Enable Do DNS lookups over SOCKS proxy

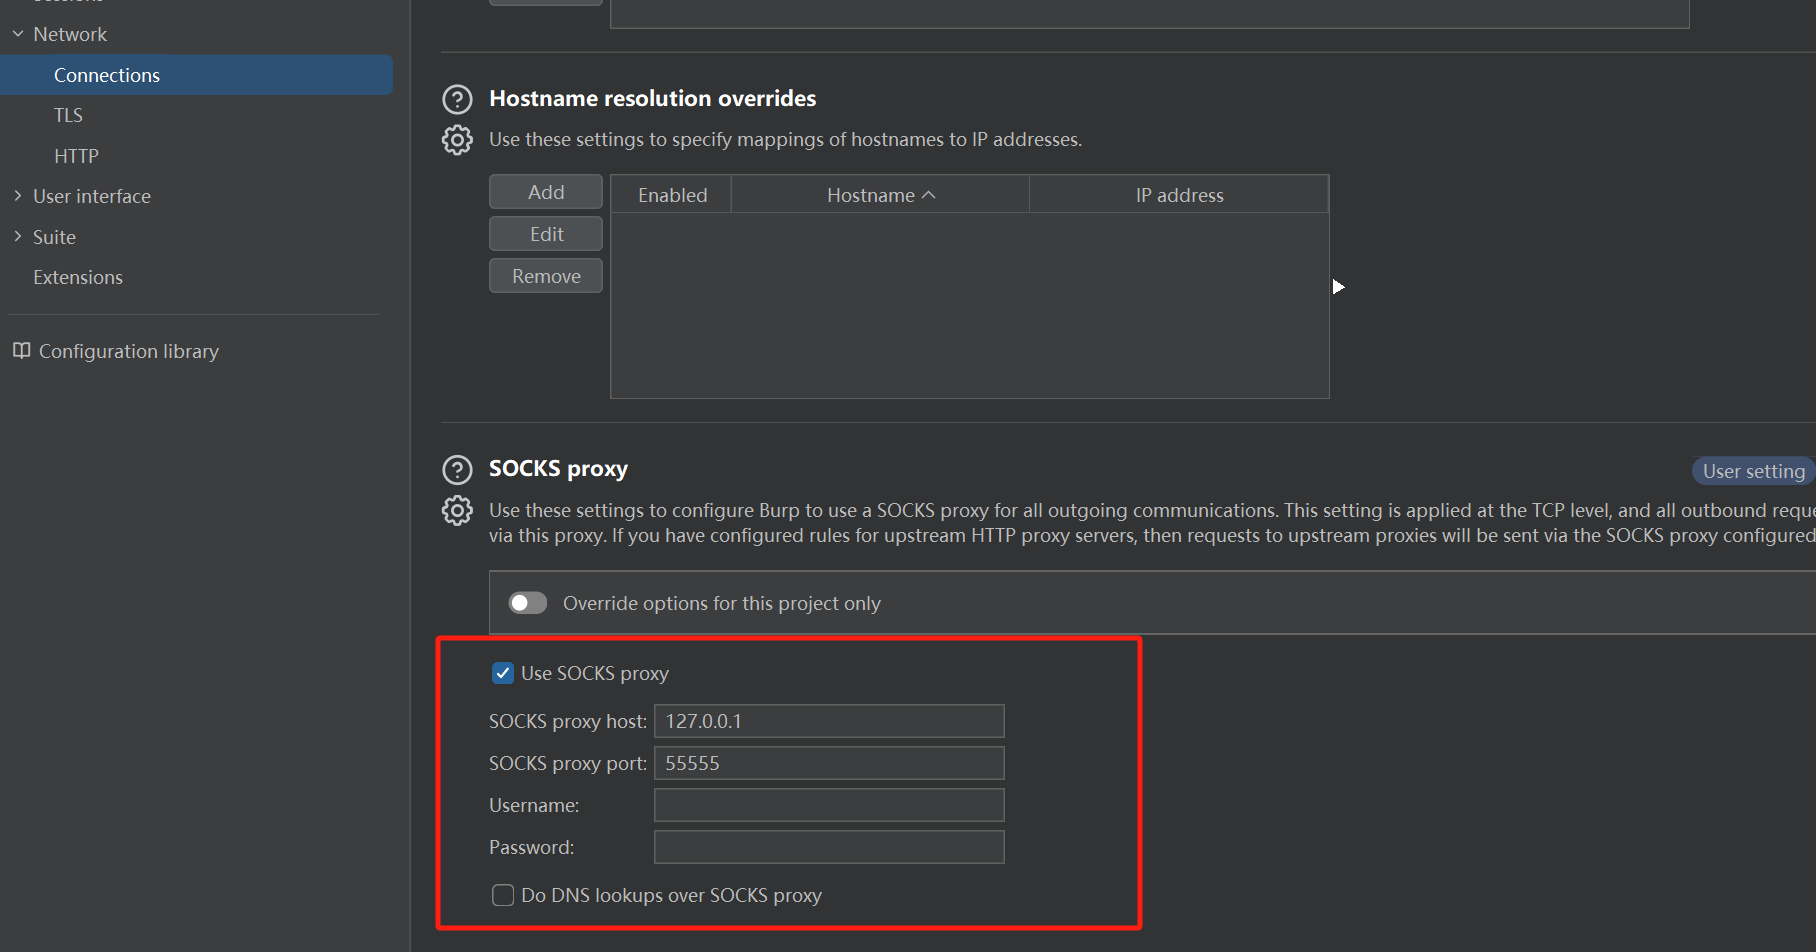(x=503, y=895)
